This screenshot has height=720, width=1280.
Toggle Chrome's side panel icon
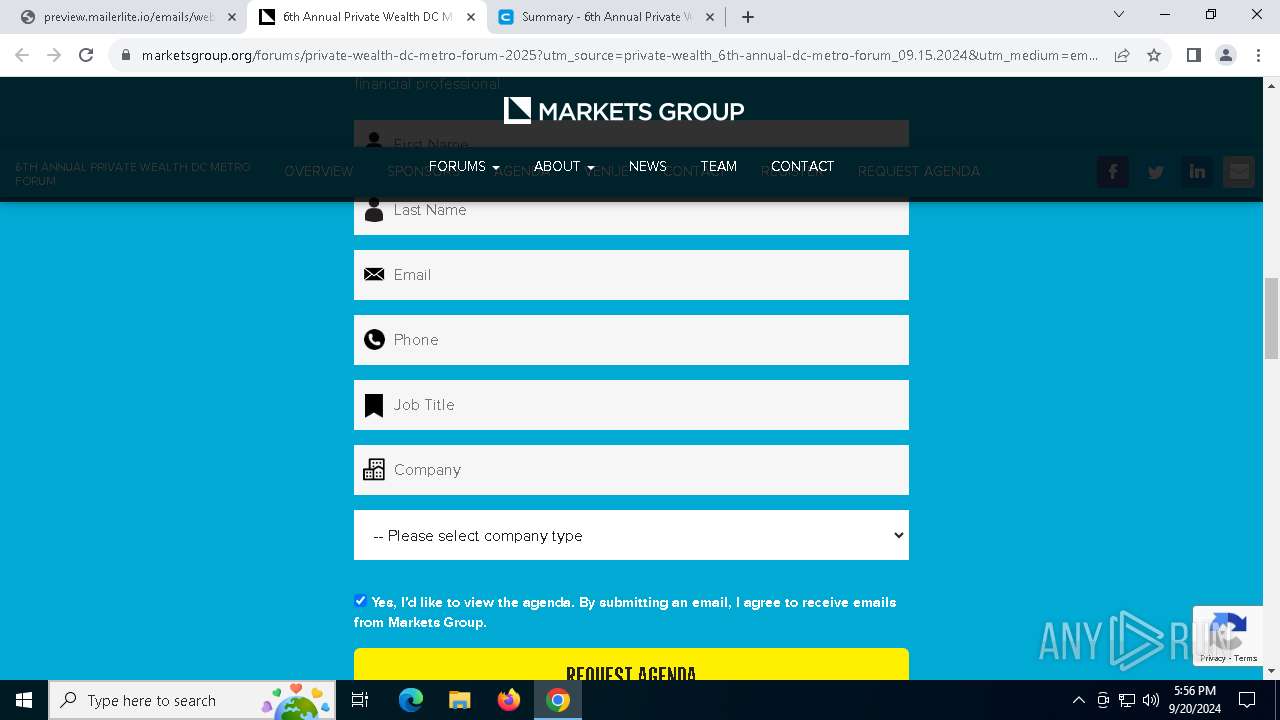(1193, 55)
